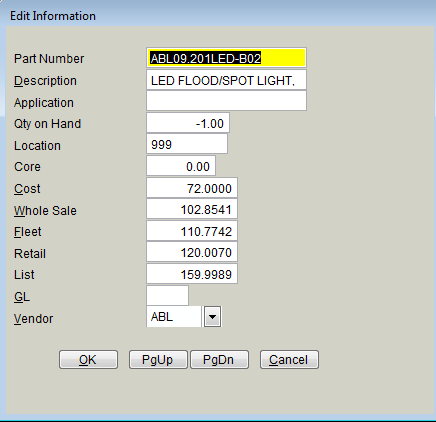This screenshot has height=422, width=436.
Task: Select the Core value field
Action: 181,166
